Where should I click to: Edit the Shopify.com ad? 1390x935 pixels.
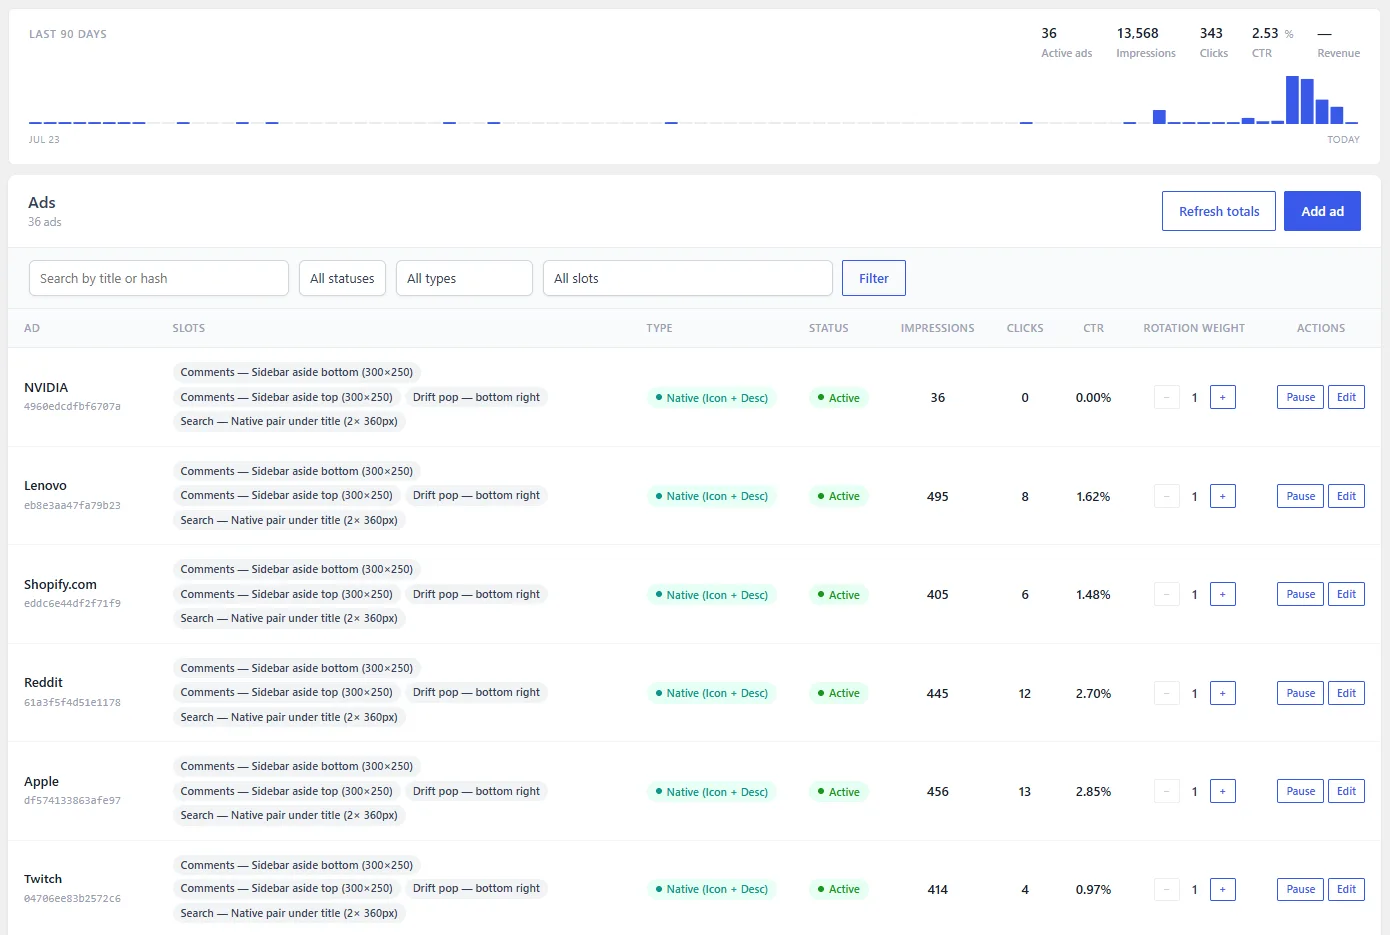[x=1346, y=594]
